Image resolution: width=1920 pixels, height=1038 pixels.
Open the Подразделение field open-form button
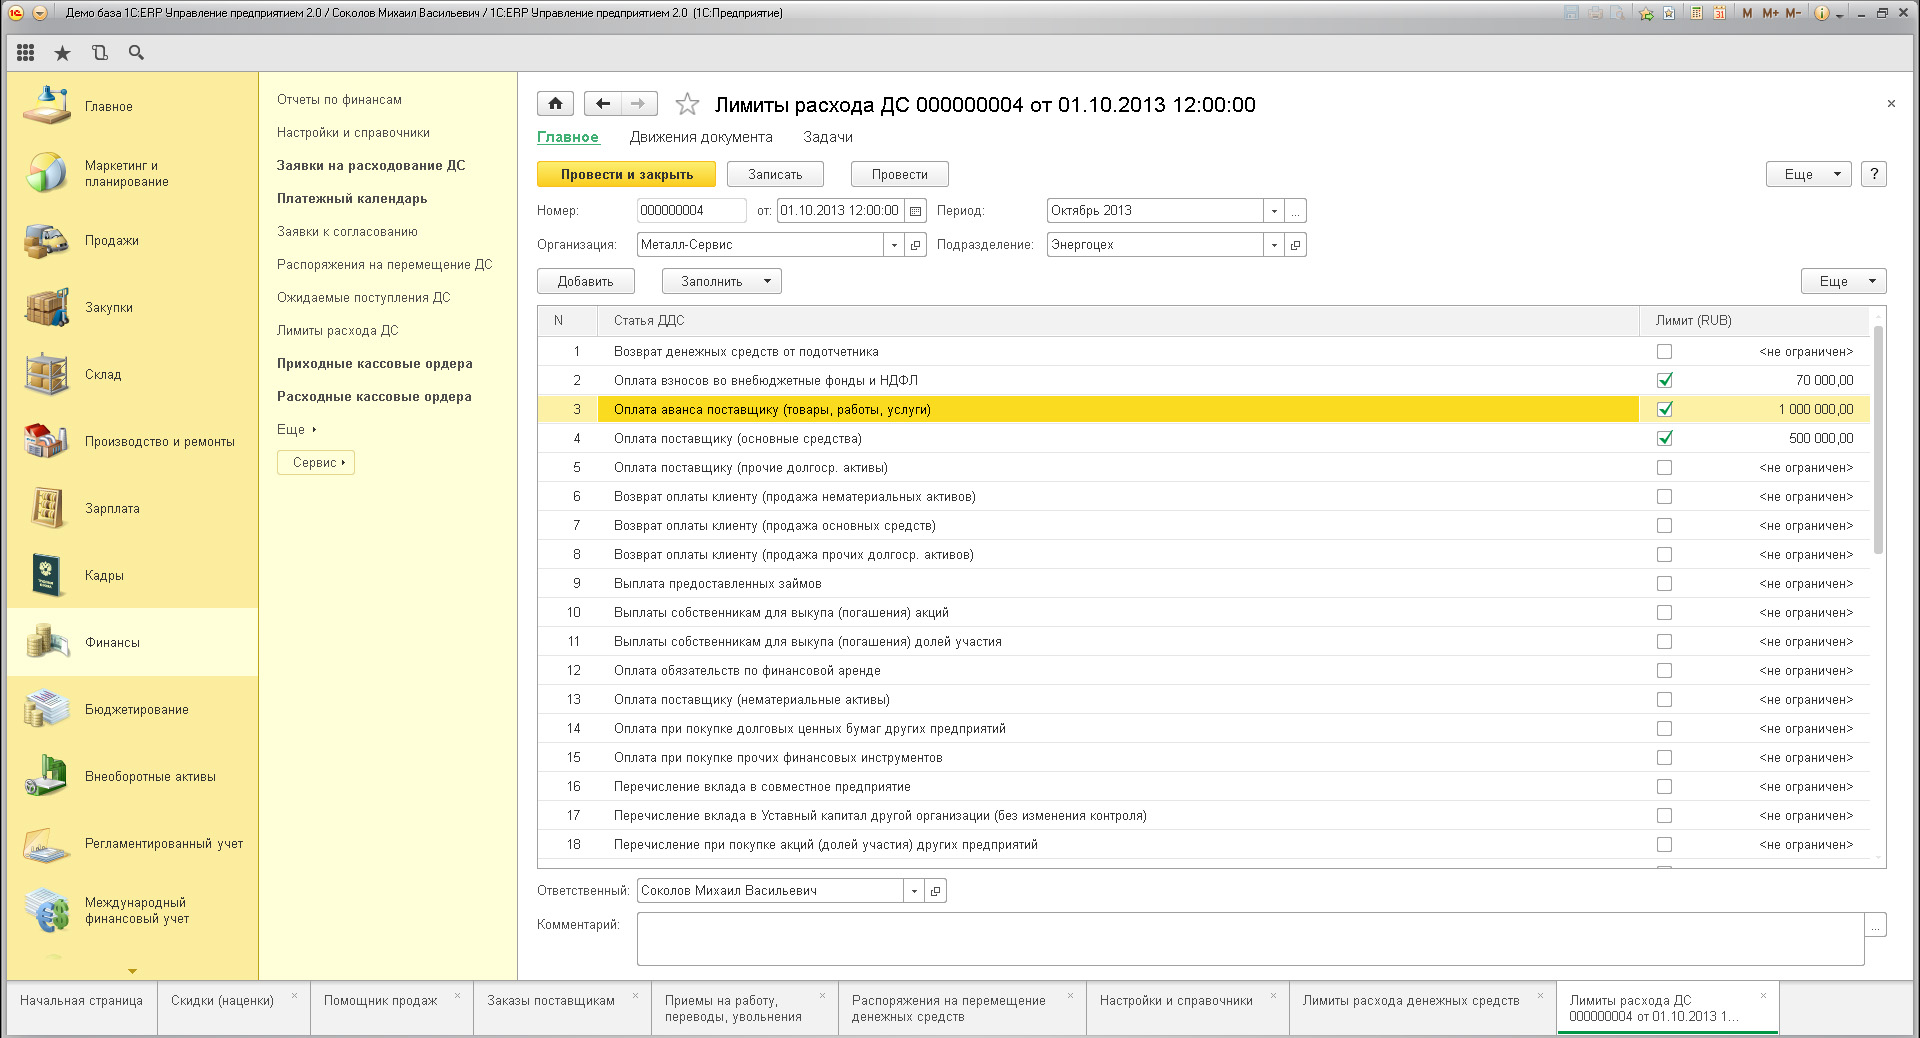(x=1296, y=245)
